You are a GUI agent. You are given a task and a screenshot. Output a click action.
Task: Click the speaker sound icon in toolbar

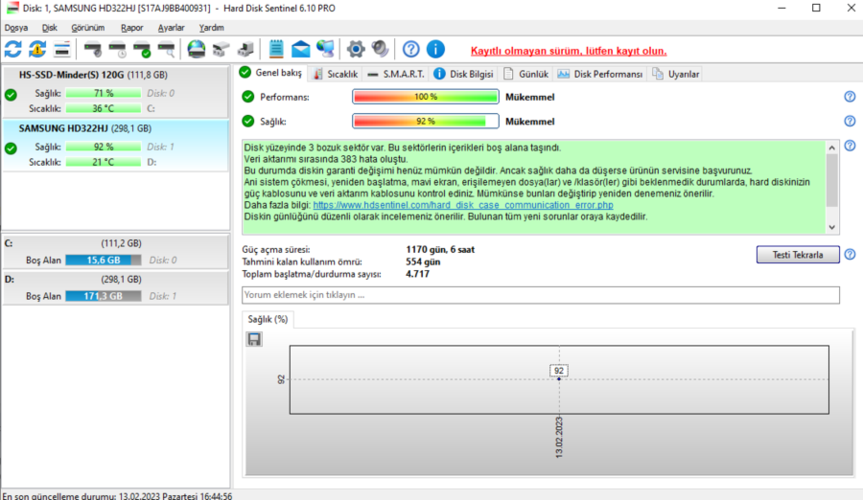point(380,49)
